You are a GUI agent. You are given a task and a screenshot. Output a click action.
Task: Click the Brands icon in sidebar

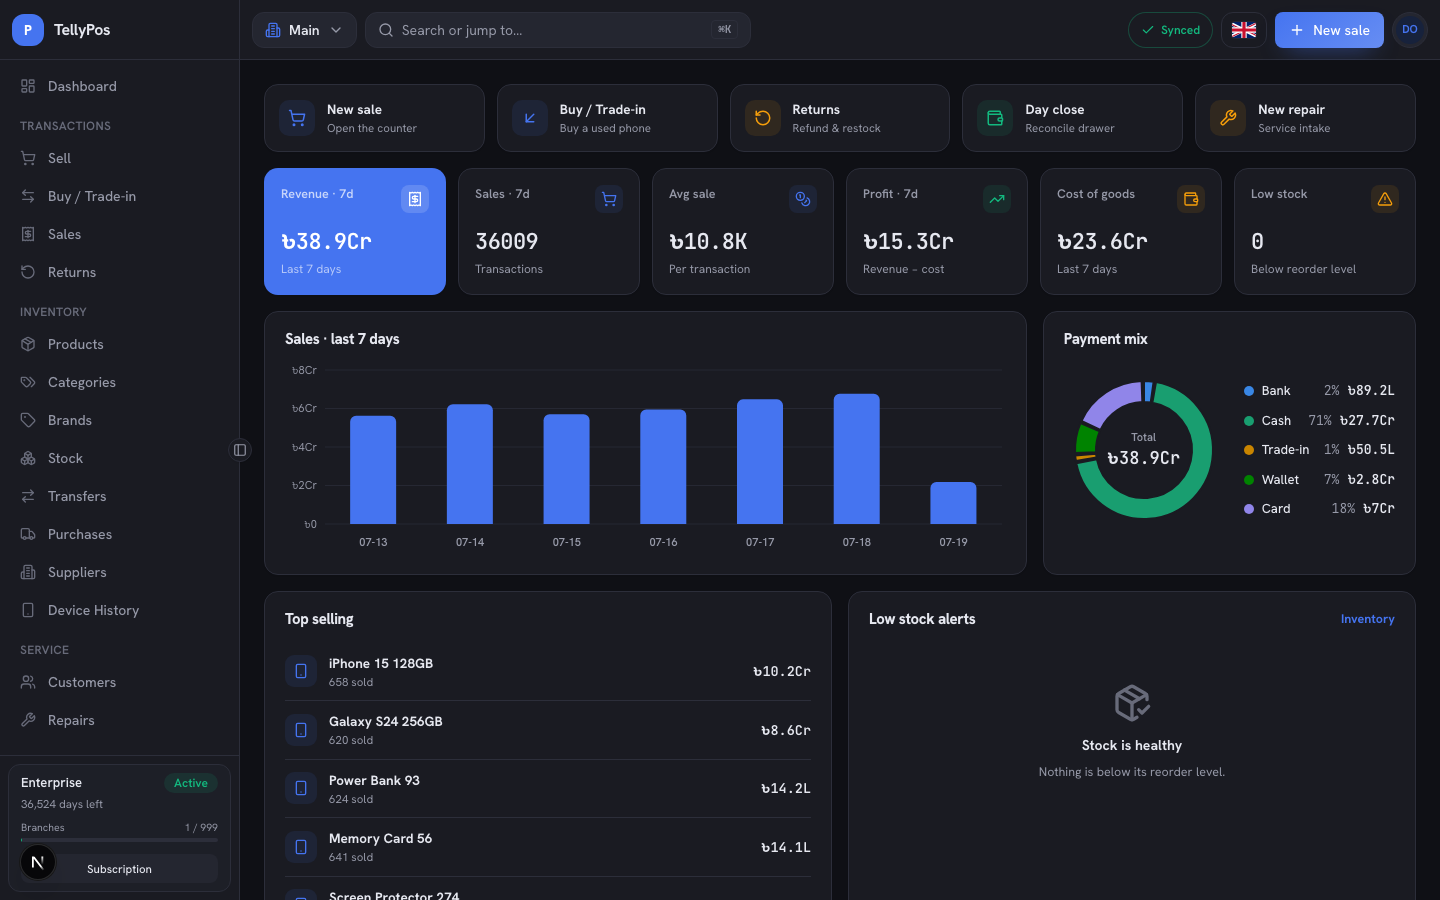pyautogui.click(x=28, y=420)
